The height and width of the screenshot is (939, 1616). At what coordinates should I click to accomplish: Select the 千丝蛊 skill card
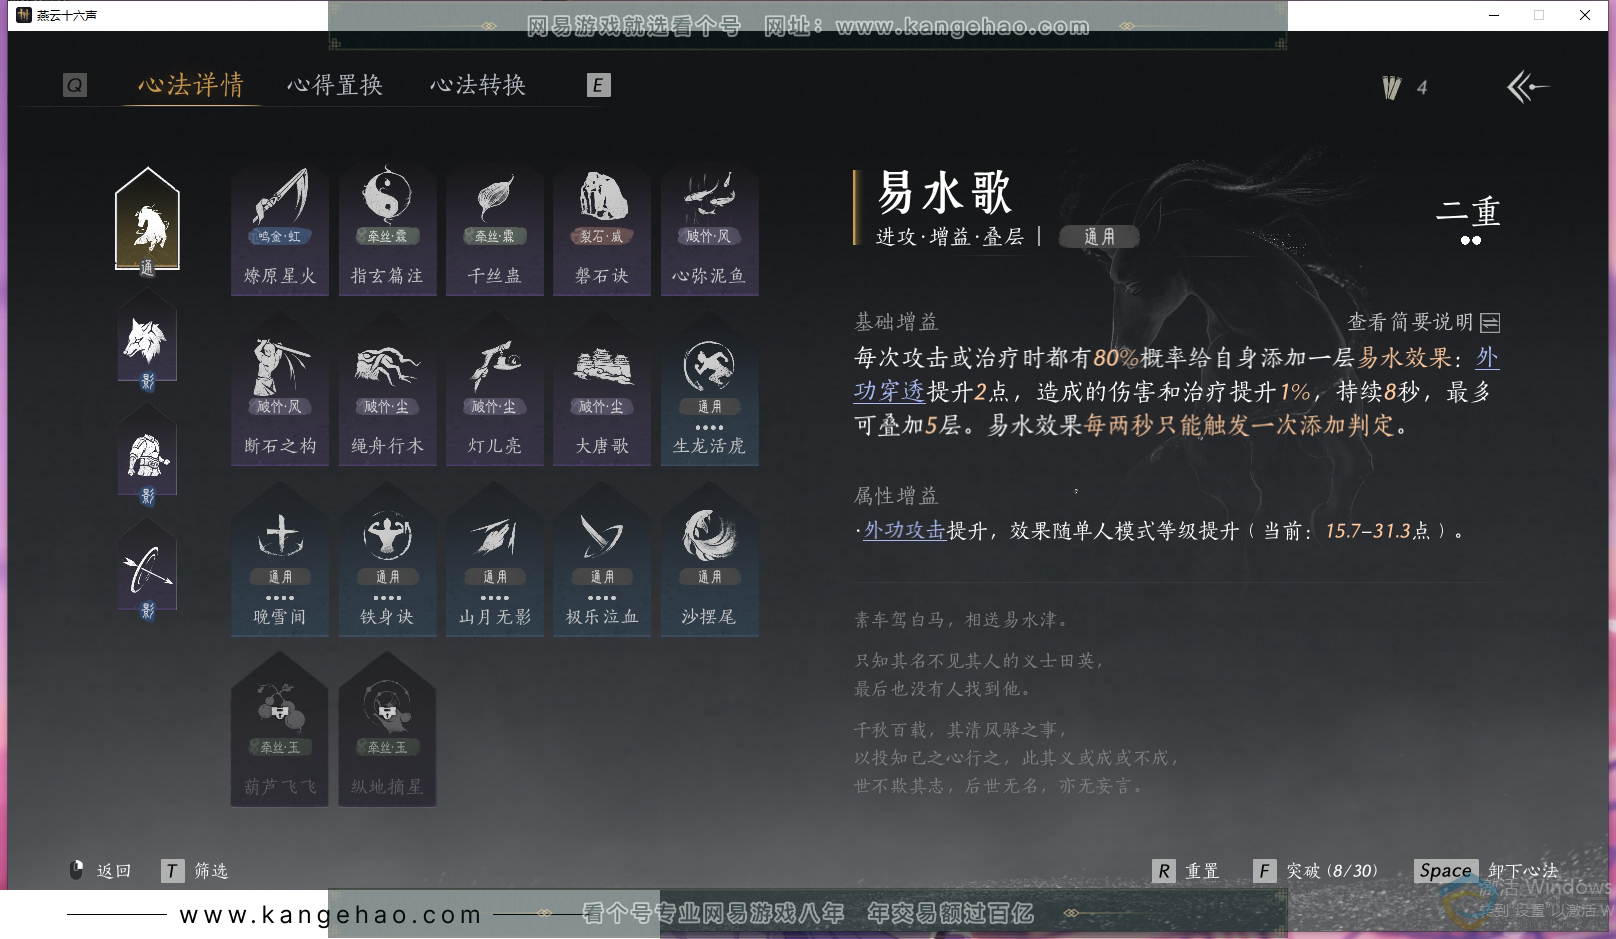tap(495, 231)
